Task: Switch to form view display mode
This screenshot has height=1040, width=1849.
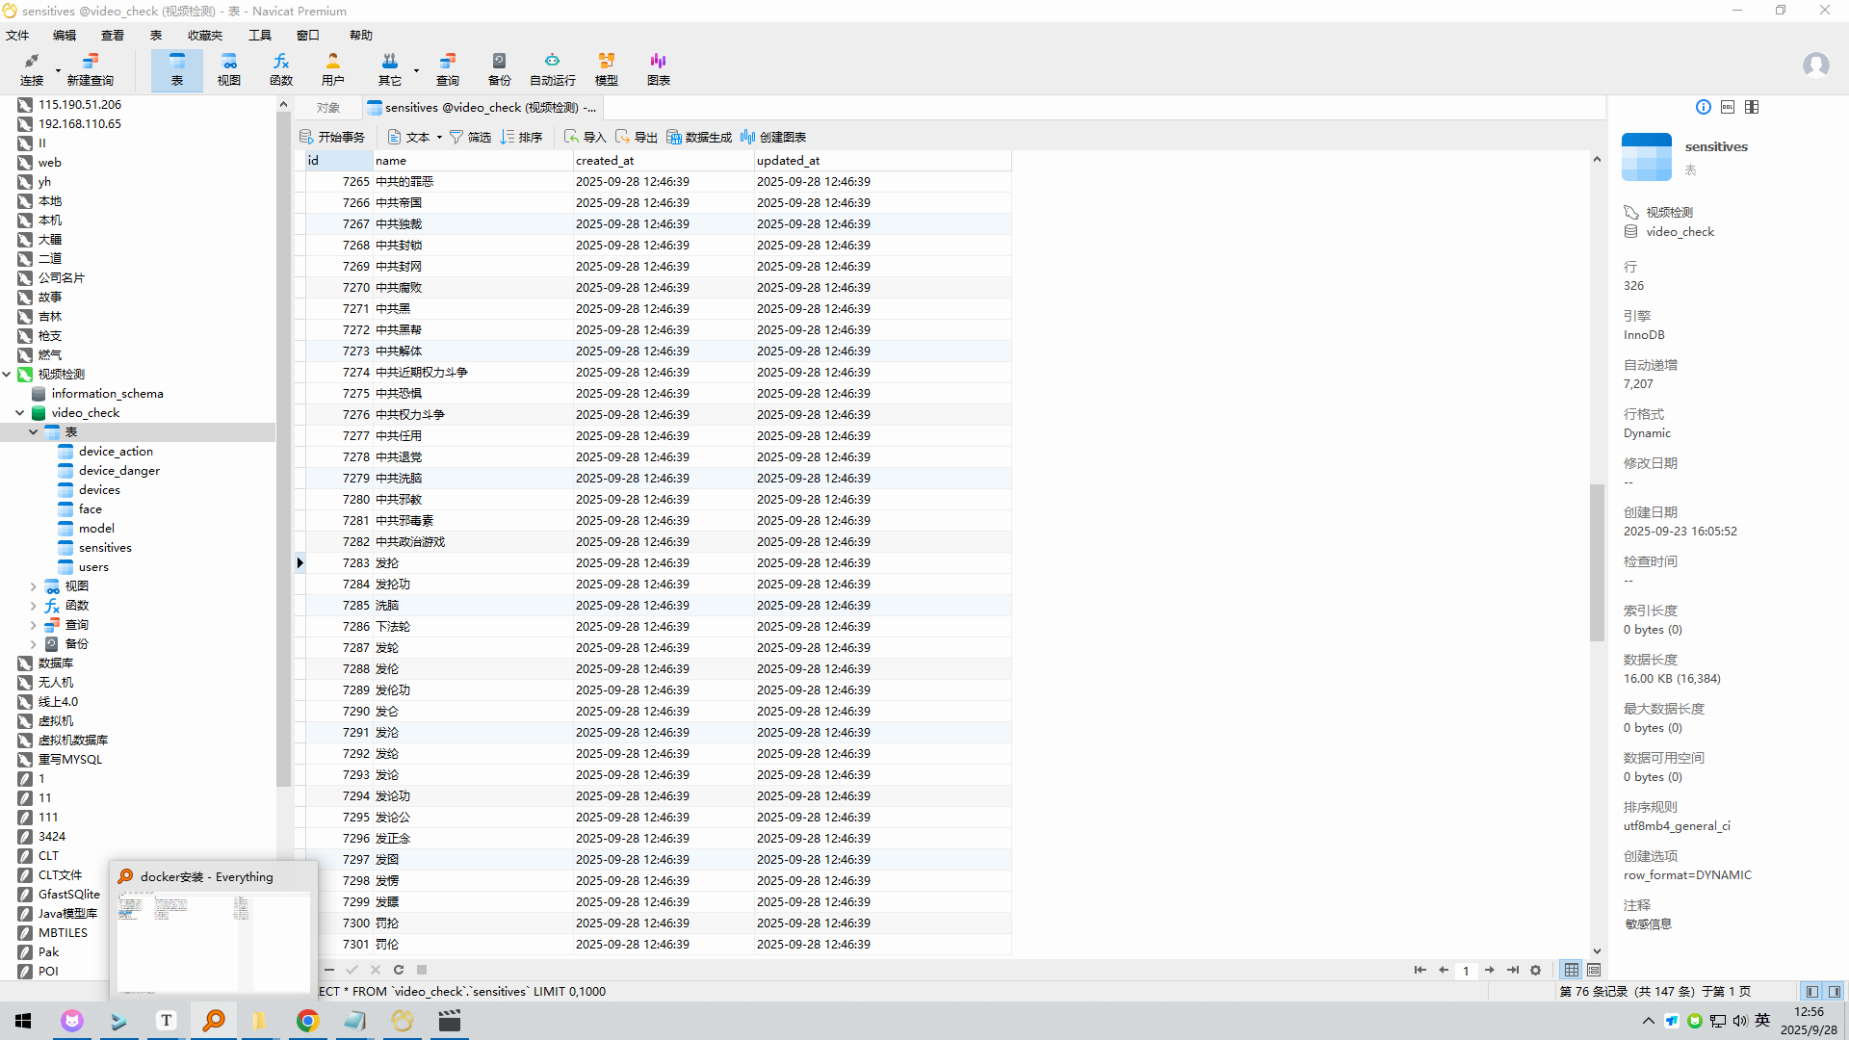Action: click(x=1594, y=970)
